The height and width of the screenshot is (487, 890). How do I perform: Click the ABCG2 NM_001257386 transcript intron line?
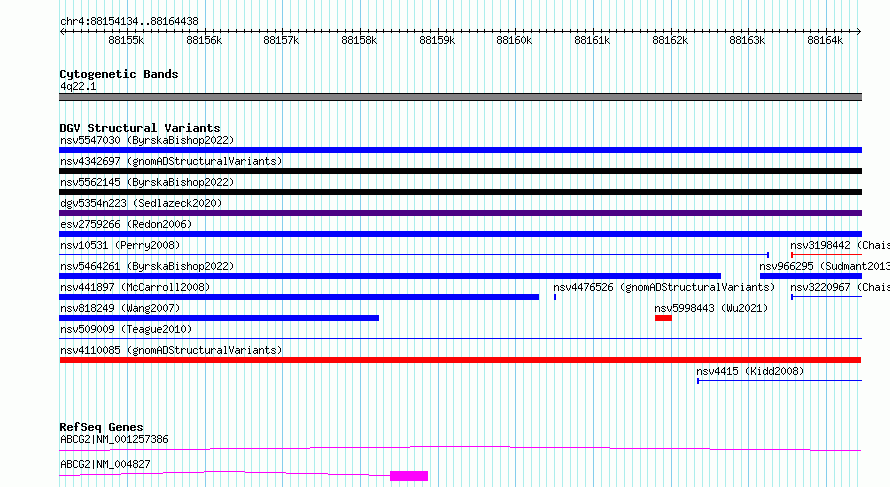[x=460, y=449]
